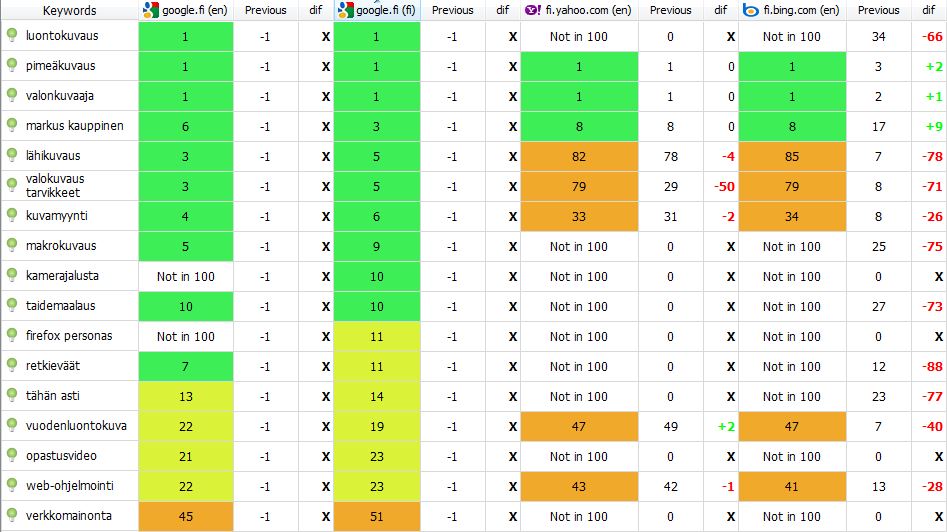Click the yellow google.fi (en) cell for opastusvideo
947x532 pixels.
tap(185, 456)
